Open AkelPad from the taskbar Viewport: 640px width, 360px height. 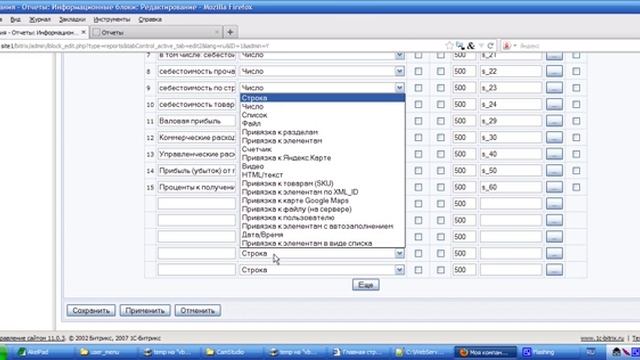click(33, 352)
